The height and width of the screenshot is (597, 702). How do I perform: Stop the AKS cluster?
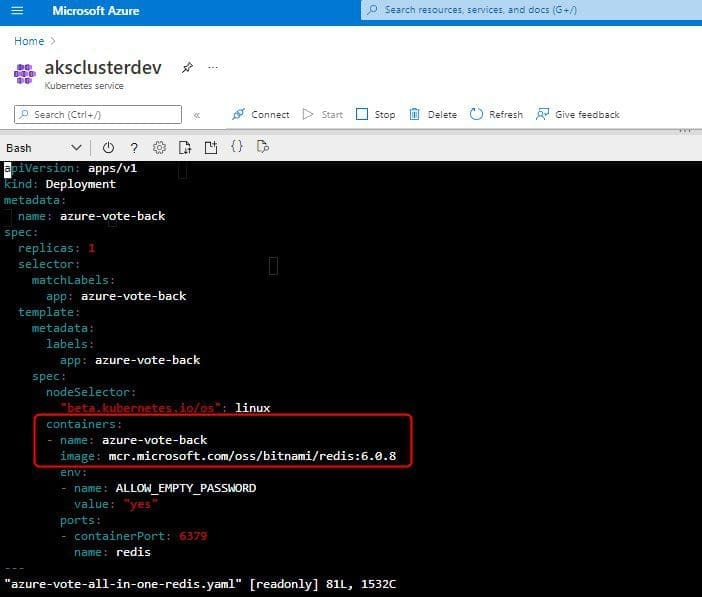pyautogui.click(x=375, y=114)
